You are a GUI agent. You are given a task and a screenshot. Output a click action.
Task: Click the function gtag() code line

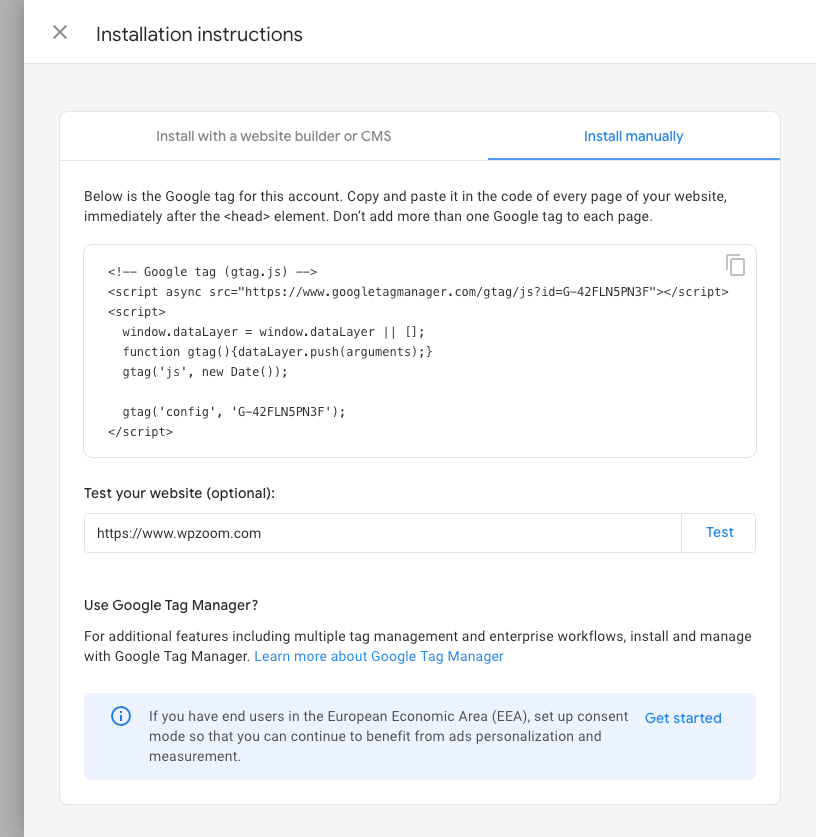pyautogui.click(x=278, y=352)
